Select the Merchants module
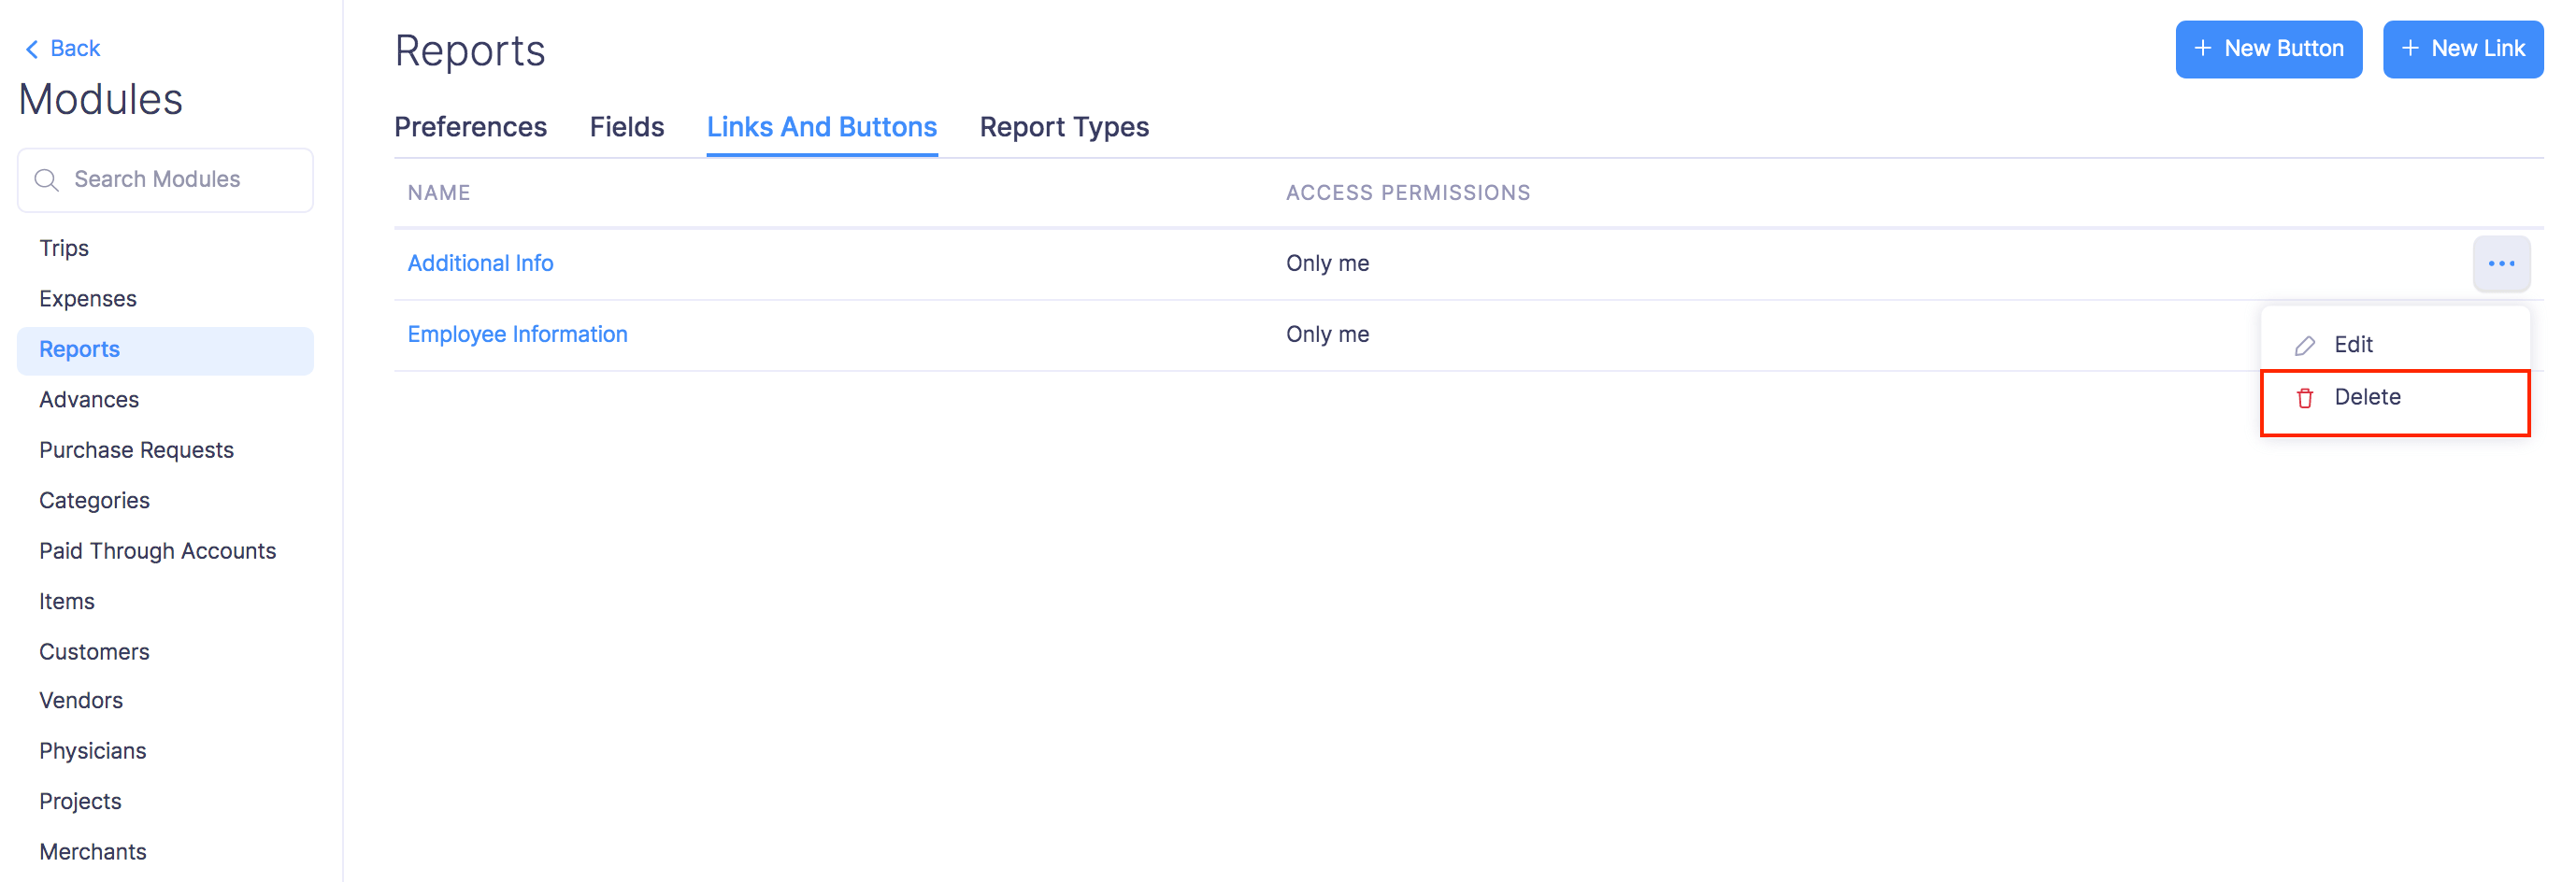Screen dimensions: 2576x882 [x=93, y=852]
